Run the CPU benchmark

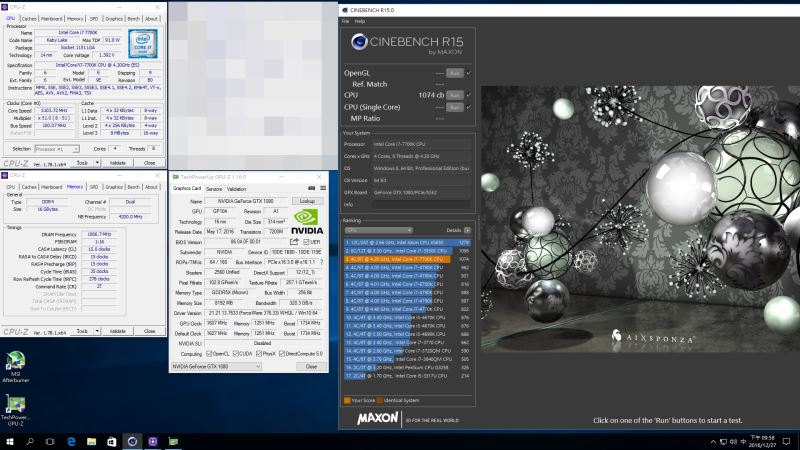coord(455,95)
